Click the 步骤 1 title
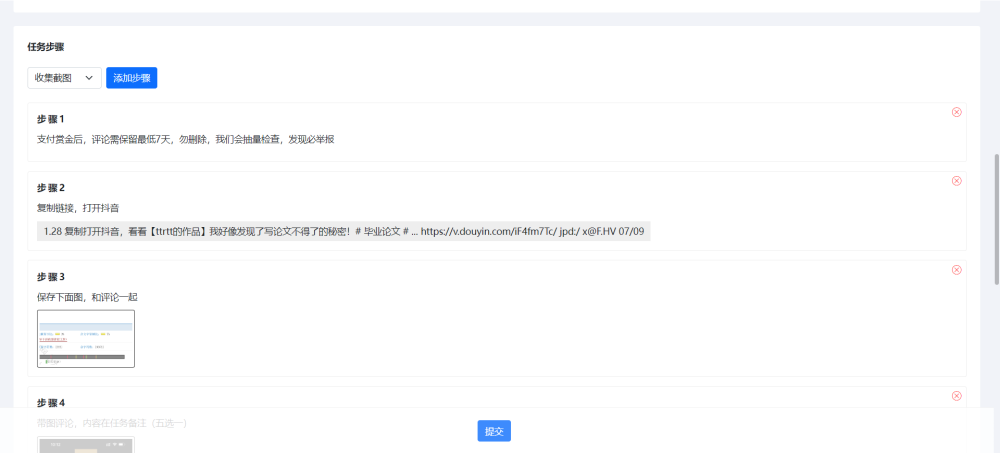This screenshot has height=453, width=1000. [x=50, y=119]
